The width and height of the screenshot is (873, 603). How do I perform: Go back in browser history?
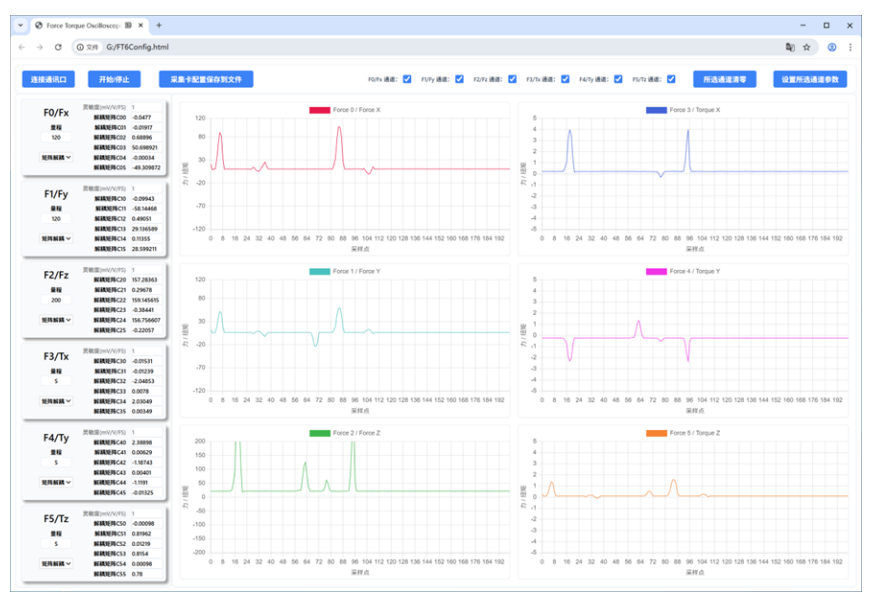click(22, 47)
